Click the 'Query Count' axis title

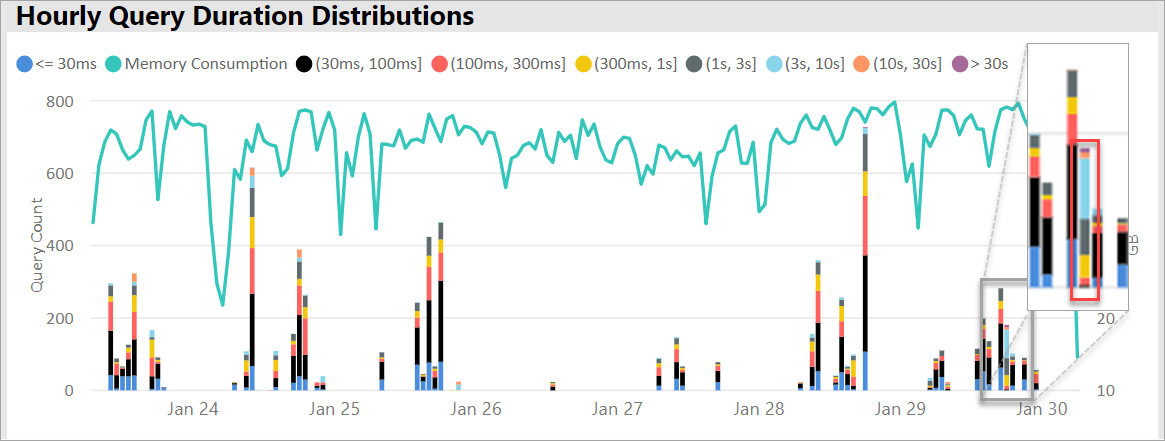click(37, 244)
